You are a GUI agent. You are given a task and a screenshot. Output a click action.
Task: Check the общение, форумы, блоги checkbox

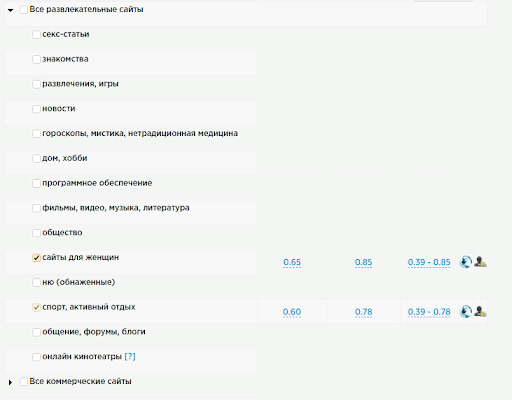pos(36,332)
